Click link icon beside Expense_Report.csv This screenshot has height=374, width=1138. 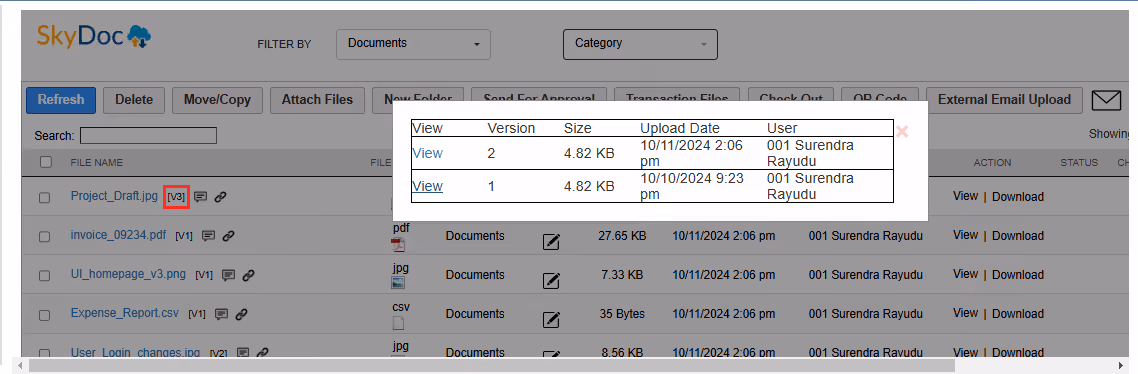[x=242, y=314]
